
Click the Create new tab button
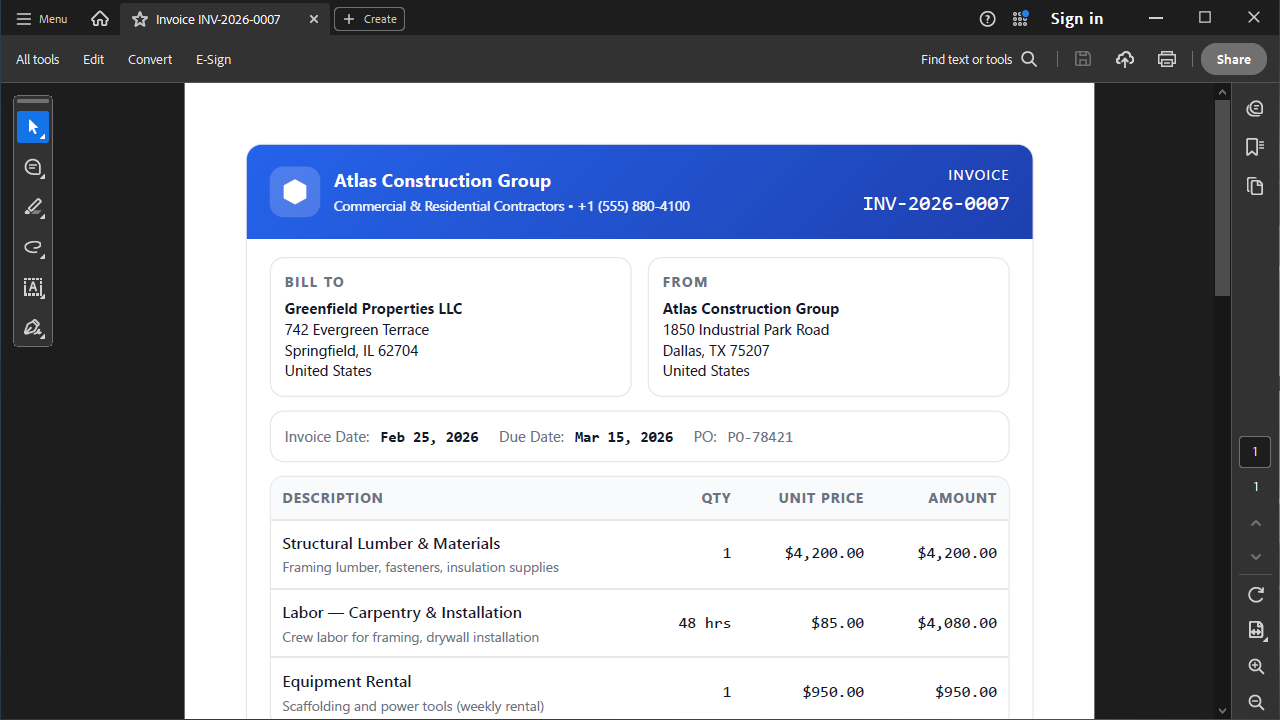[x=369, y=19]
